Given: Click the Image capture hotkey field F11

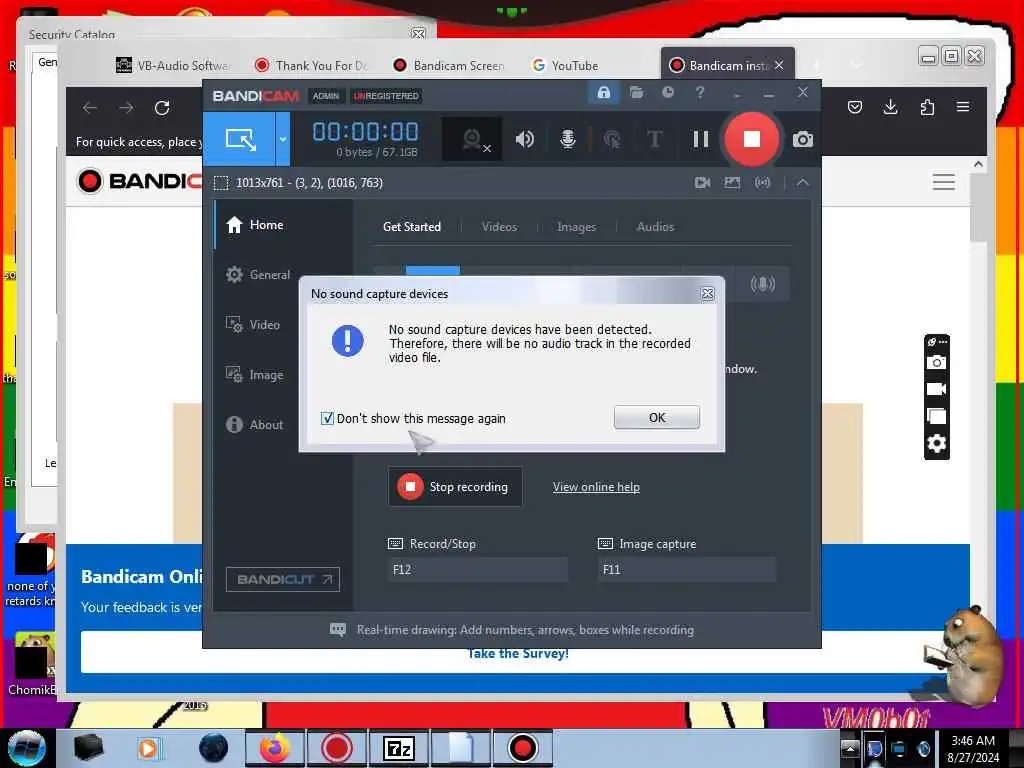Looking at the screenshot, I should pyautogui.click(x=686, y=569).
